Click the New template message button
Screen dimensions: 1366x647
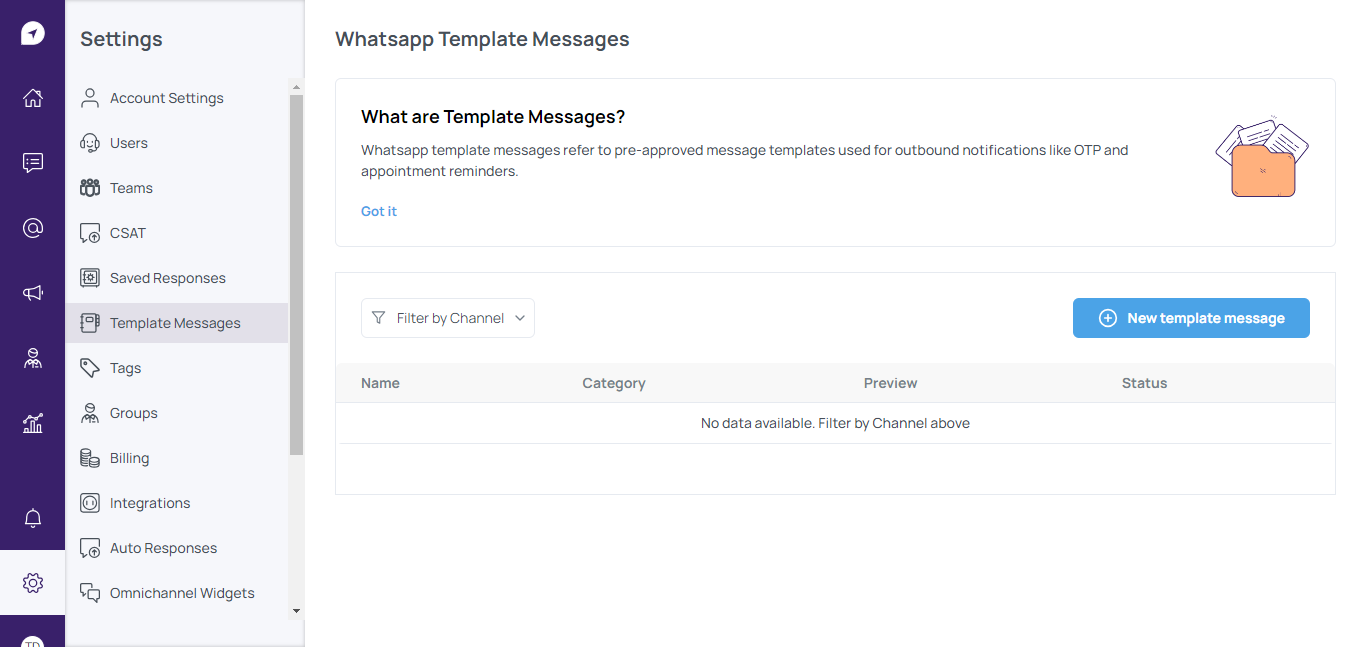point(1191,318)
